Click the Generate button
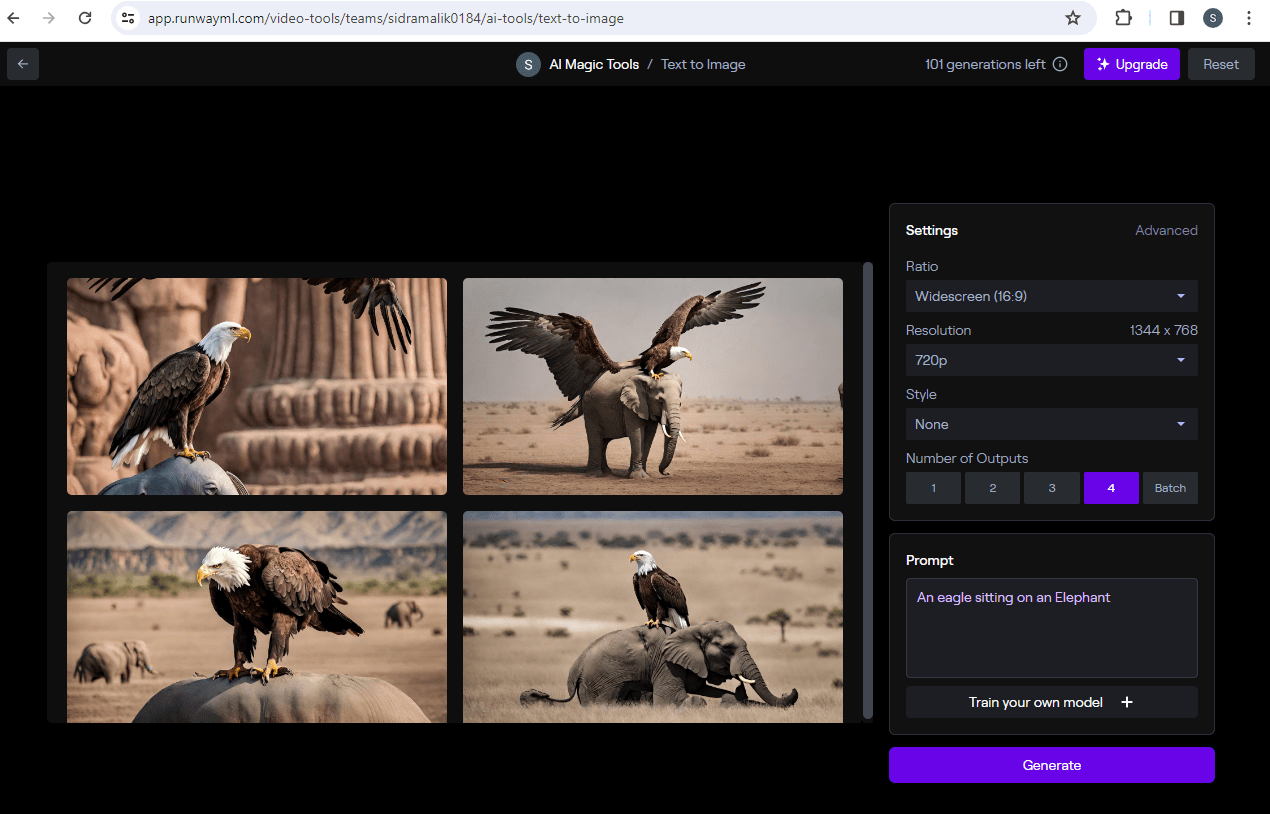 coord(1051,765)
